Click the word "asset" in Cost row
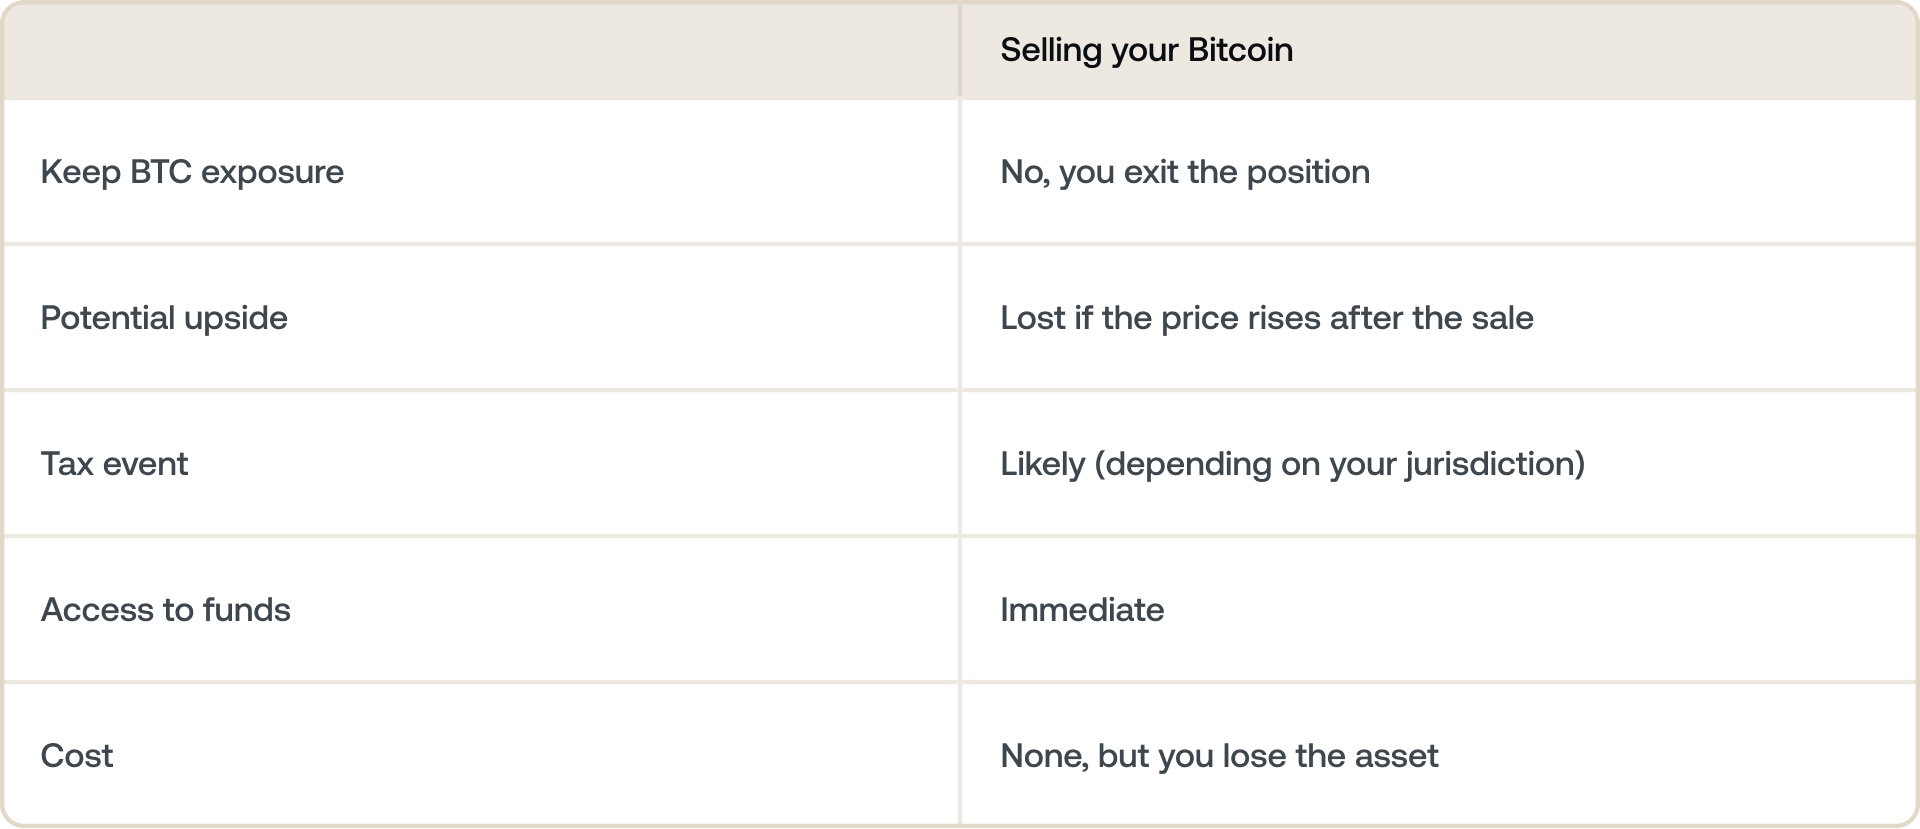Viewport: 1920px width, 829px height. [x=1396, y=756]
